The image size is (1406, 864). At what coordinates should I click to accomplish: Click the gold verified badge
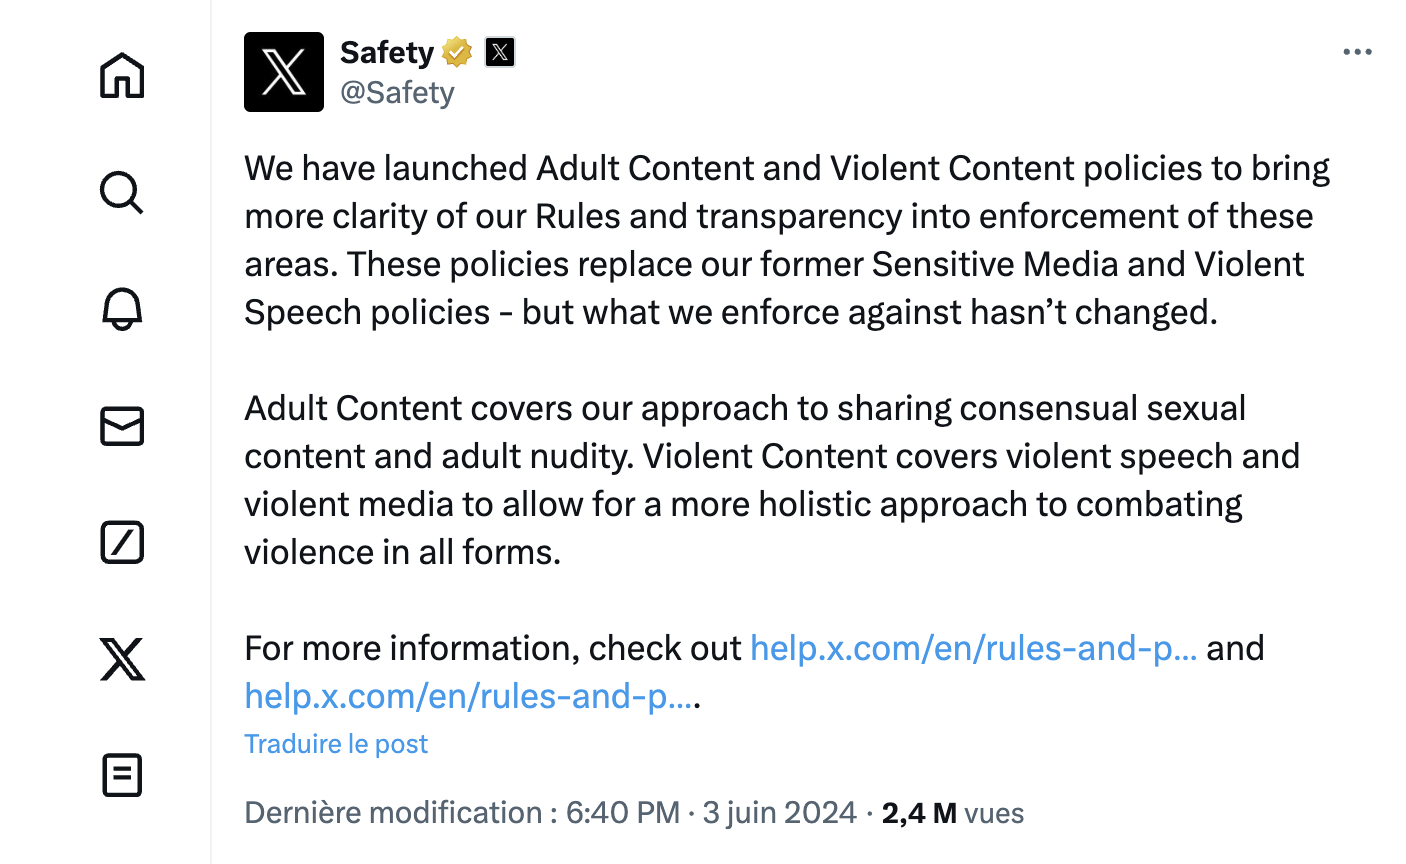click(457, 52)
